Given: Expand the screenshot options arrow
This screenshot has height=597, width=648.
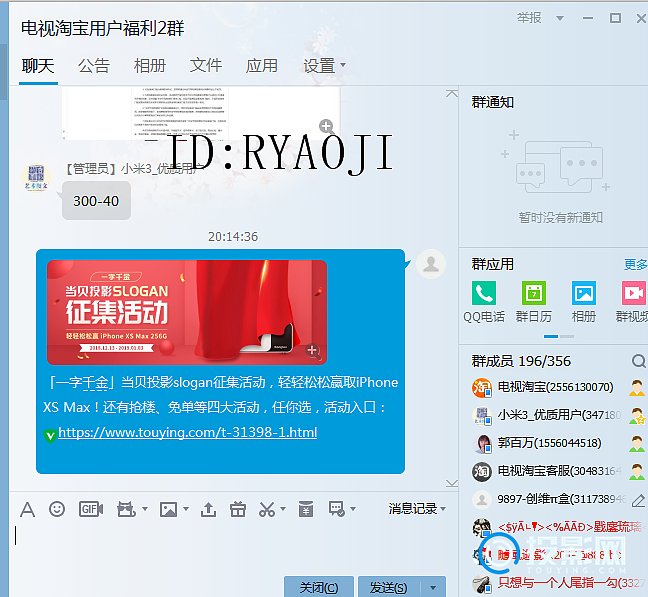Looking at the screenshot, I should click(283, 509).
